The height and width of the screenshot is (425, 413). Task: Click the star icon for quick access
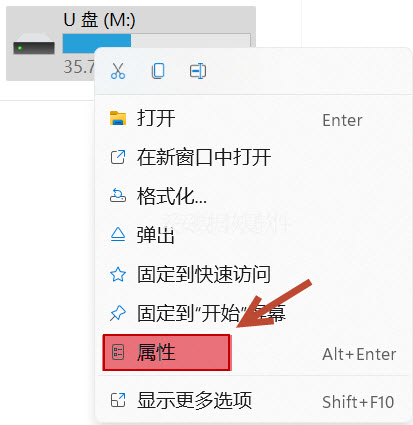[118, 274]
